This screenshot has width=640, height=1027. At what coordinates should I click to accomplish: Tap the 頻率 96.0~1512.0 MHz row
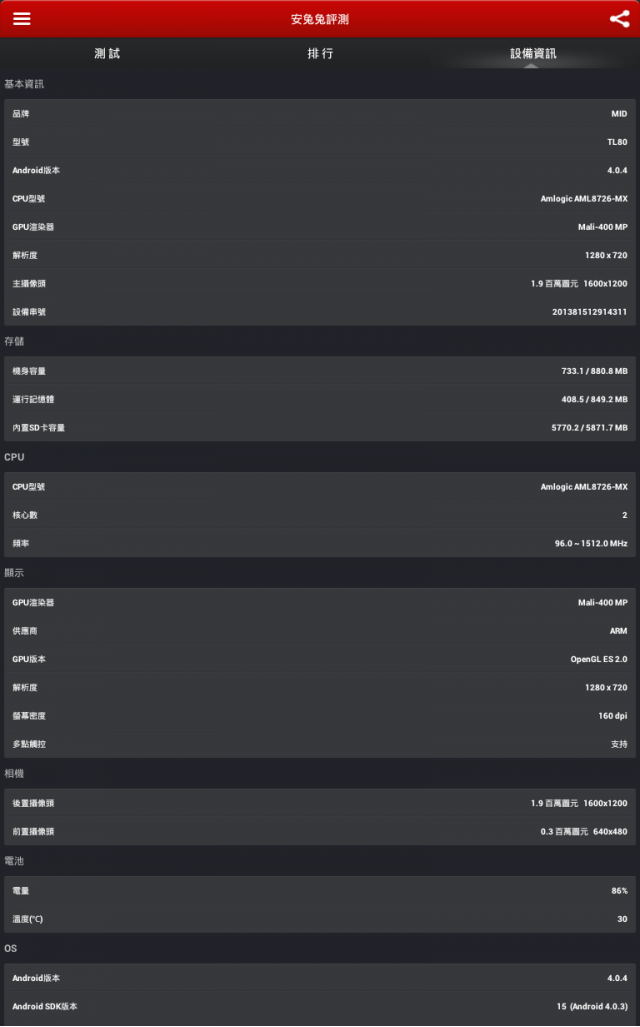pos(320,543)
